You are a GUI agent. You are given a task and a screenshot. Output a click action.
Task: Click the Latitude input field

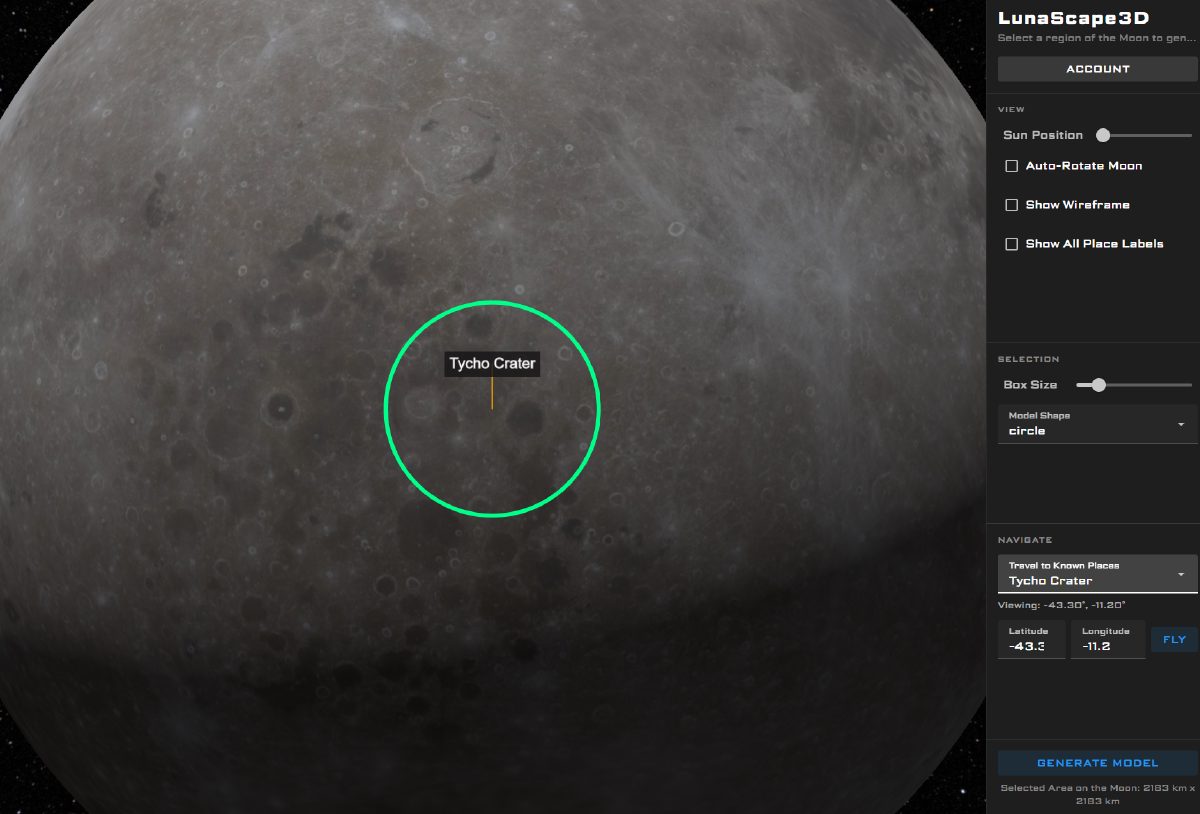(x=1032, y=640)
